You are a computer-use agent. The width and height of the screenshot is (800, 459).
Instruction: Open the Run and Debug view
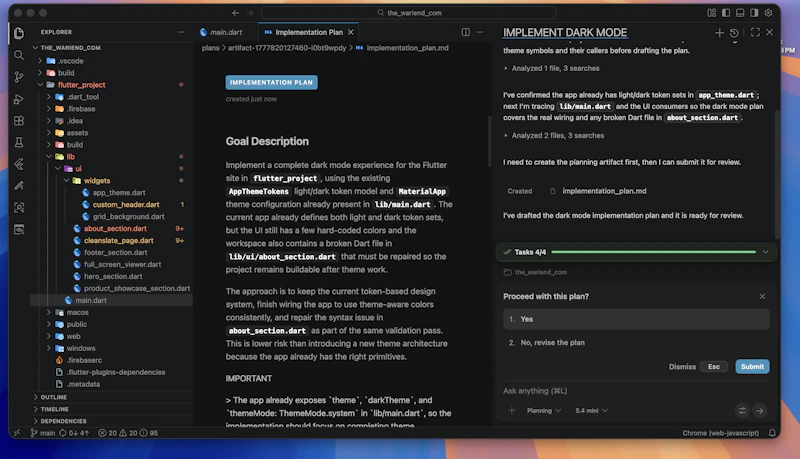tap(19, 99)
